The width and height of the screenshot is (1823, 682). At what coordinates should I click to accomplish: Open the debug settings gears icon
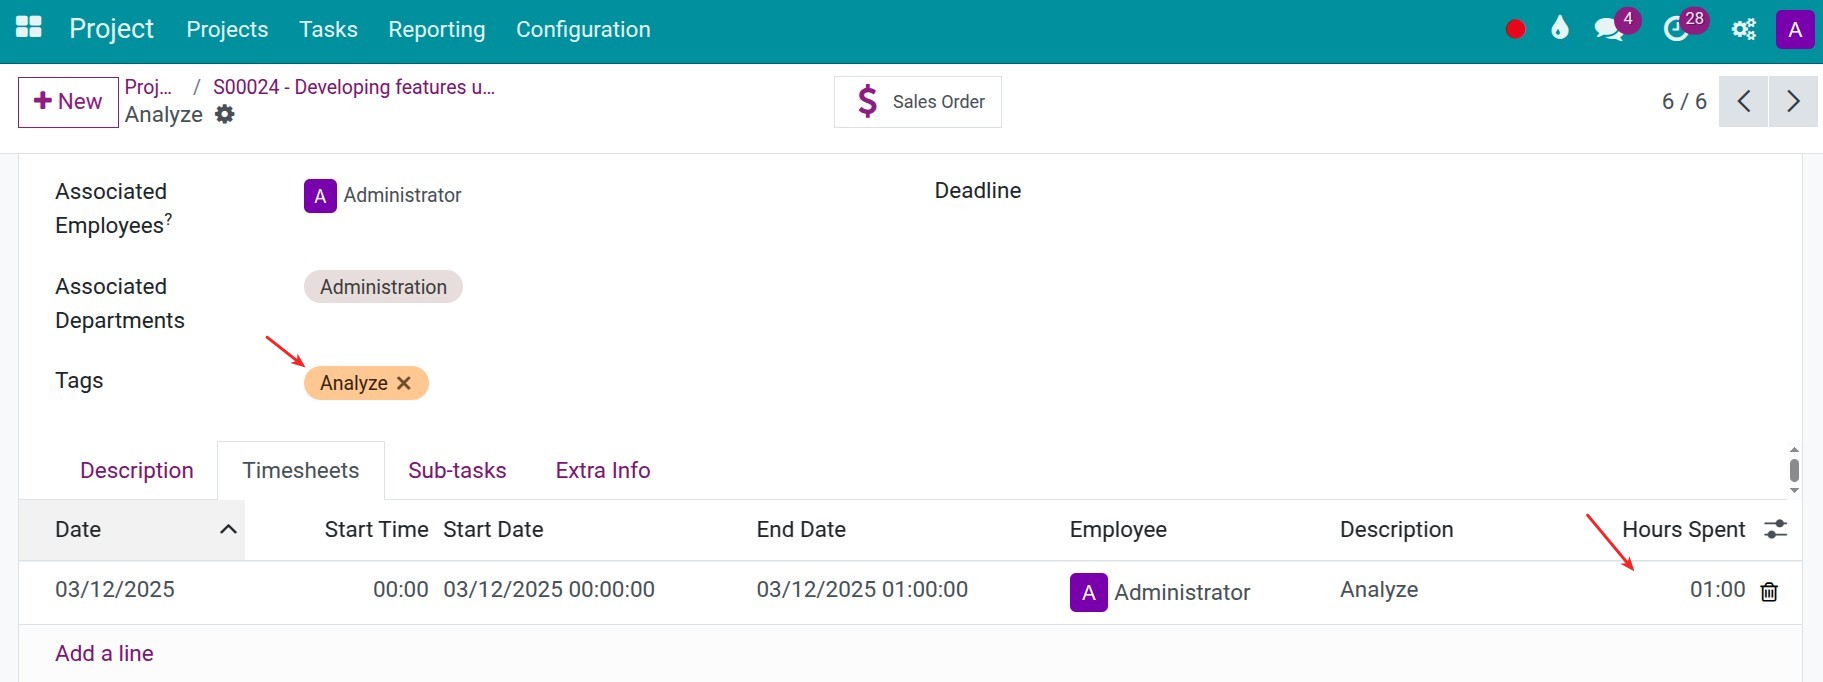pos(1743,29)
